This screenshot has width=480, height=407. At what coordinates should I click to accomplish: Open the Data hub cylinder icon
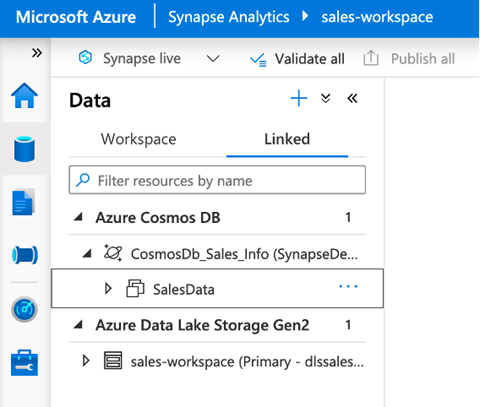(24, 149)
